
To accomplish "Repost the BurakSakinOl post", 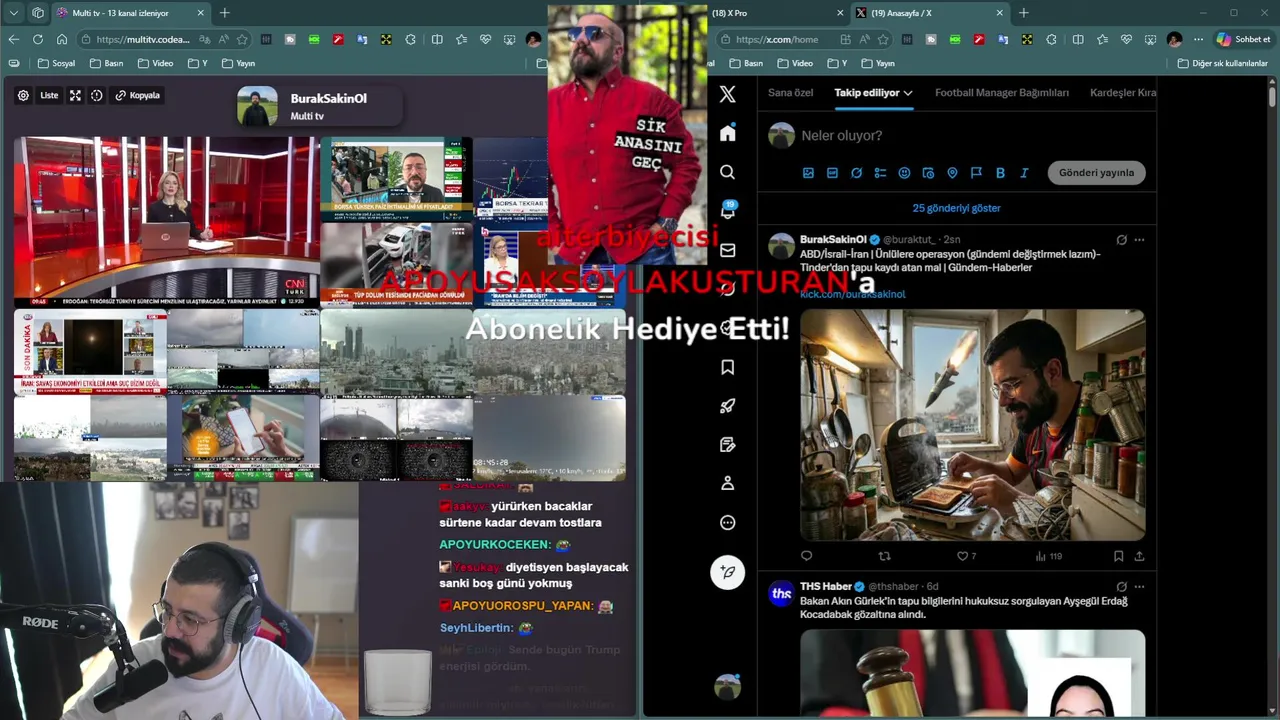I will pyautogui.click(x=884, y=556).
